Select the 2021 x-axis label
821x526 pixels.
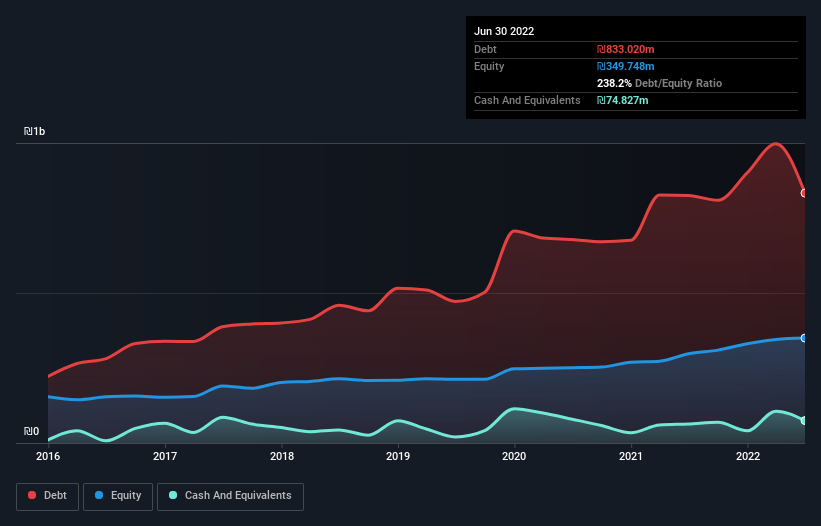pos(631,456)
